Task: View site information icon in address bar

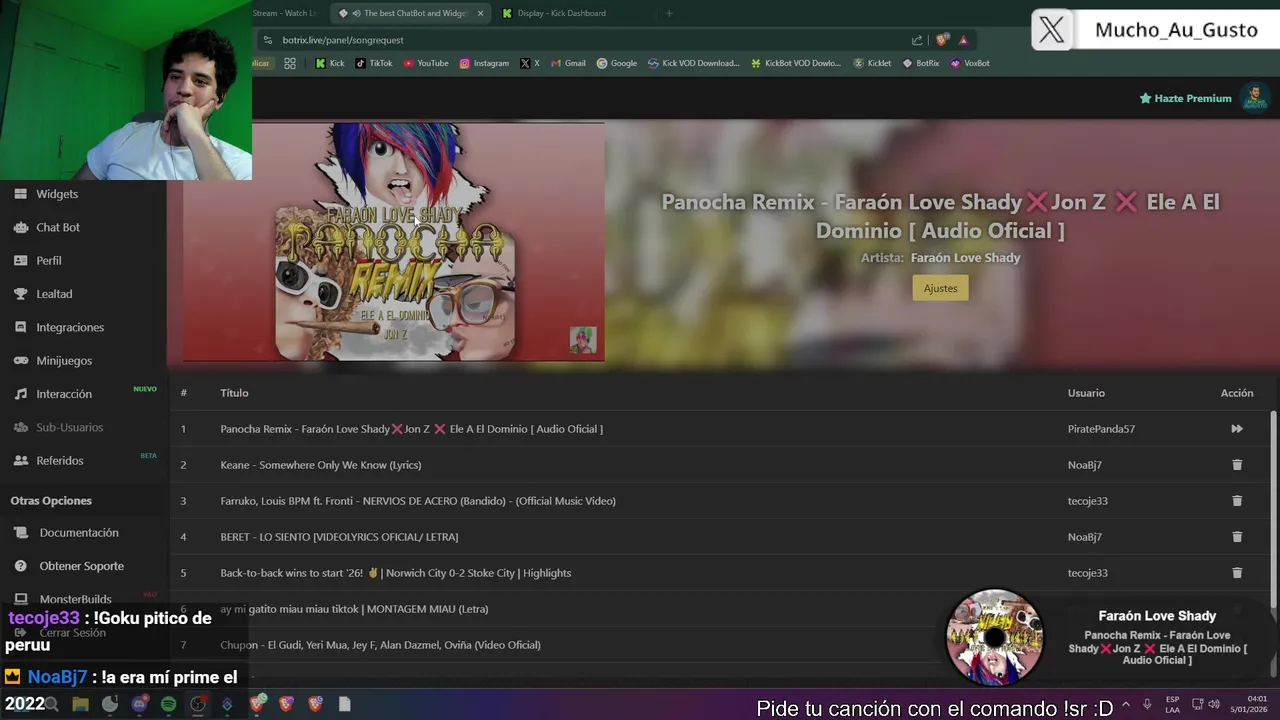Action: (267, 40)
